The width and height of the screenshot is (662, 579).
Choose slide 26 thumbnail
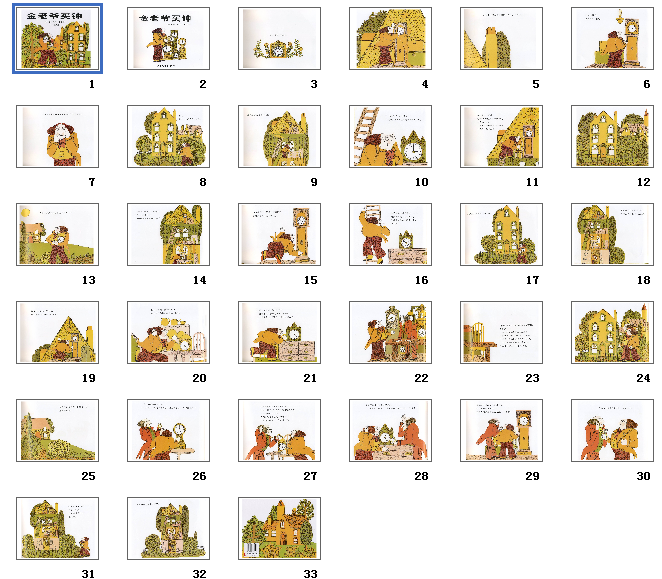[168, 430]
